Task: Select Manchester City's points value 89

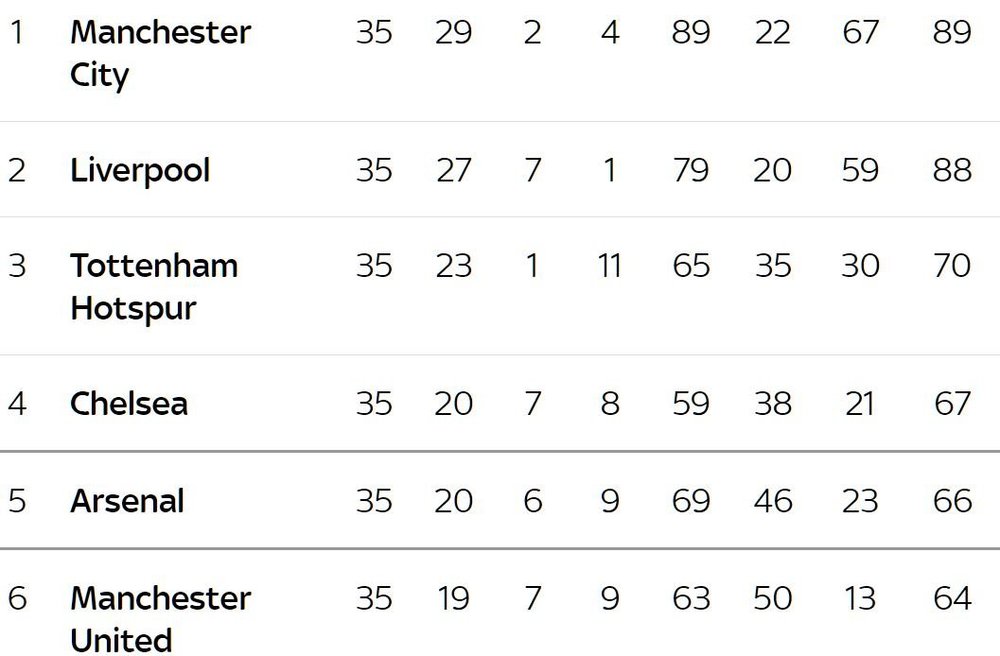Action: point(952,32)
